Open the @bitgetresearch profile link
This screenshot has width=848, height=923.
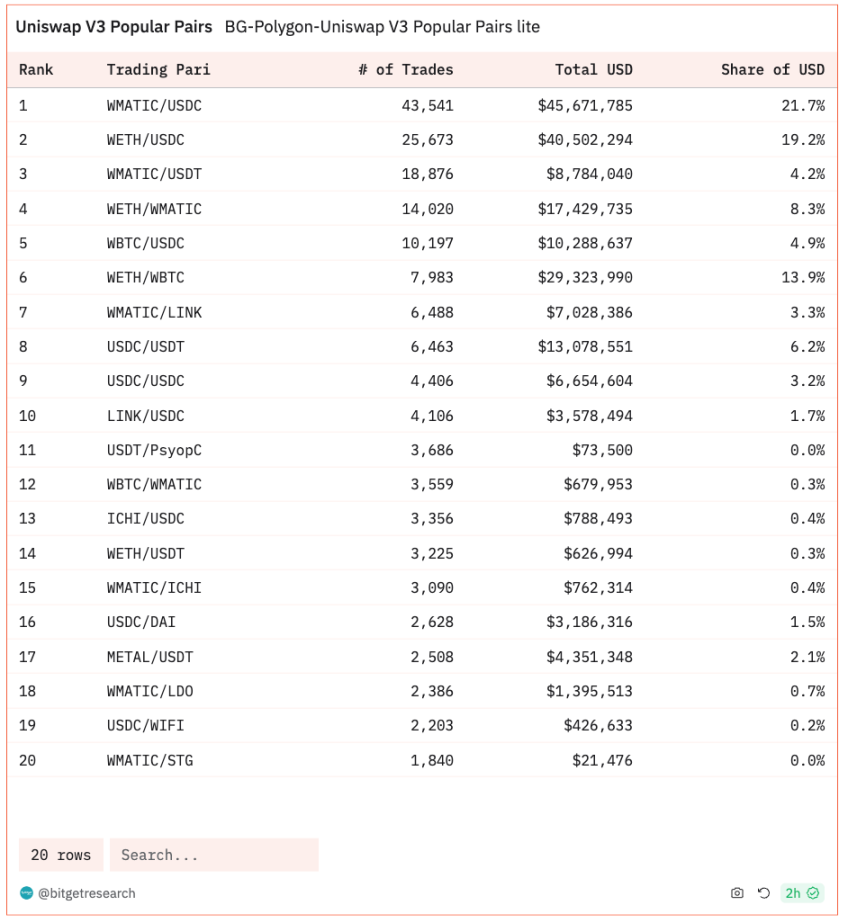pos(86,893)
